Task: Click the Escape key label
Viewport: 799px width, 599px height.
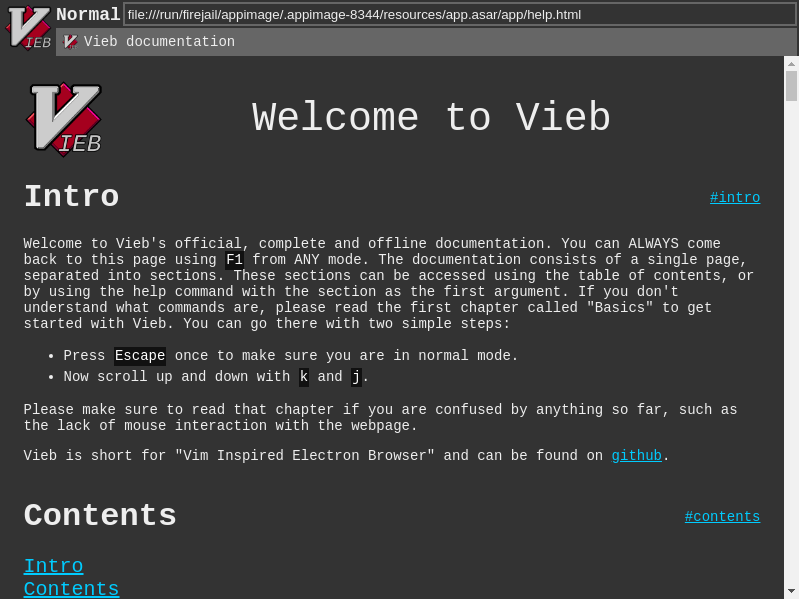Action: (x=140, y=356)
